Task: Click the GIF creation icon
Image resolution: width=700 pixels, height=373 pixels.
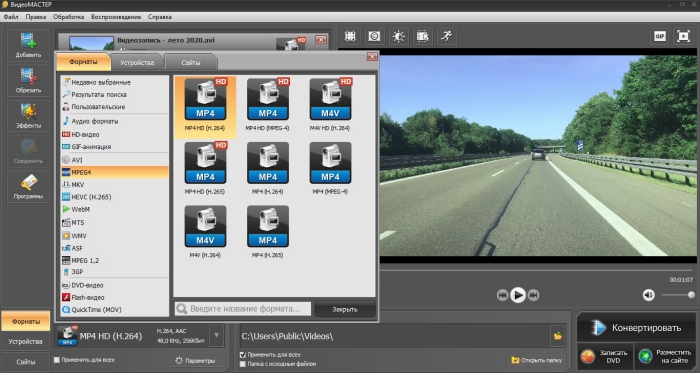Action: point(659,36)
